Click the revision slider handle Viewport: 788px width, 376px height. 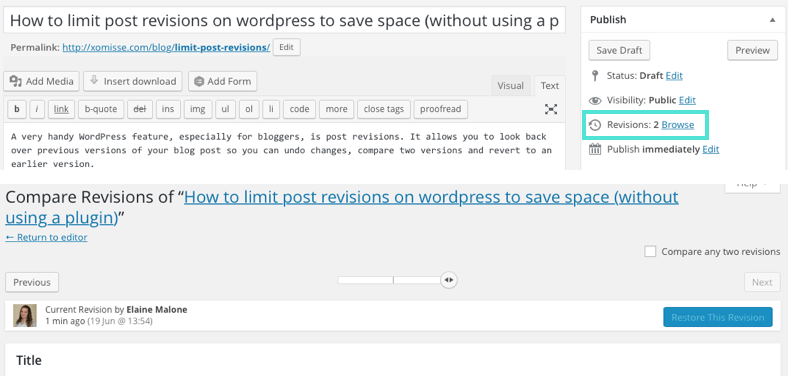[449, 280]
